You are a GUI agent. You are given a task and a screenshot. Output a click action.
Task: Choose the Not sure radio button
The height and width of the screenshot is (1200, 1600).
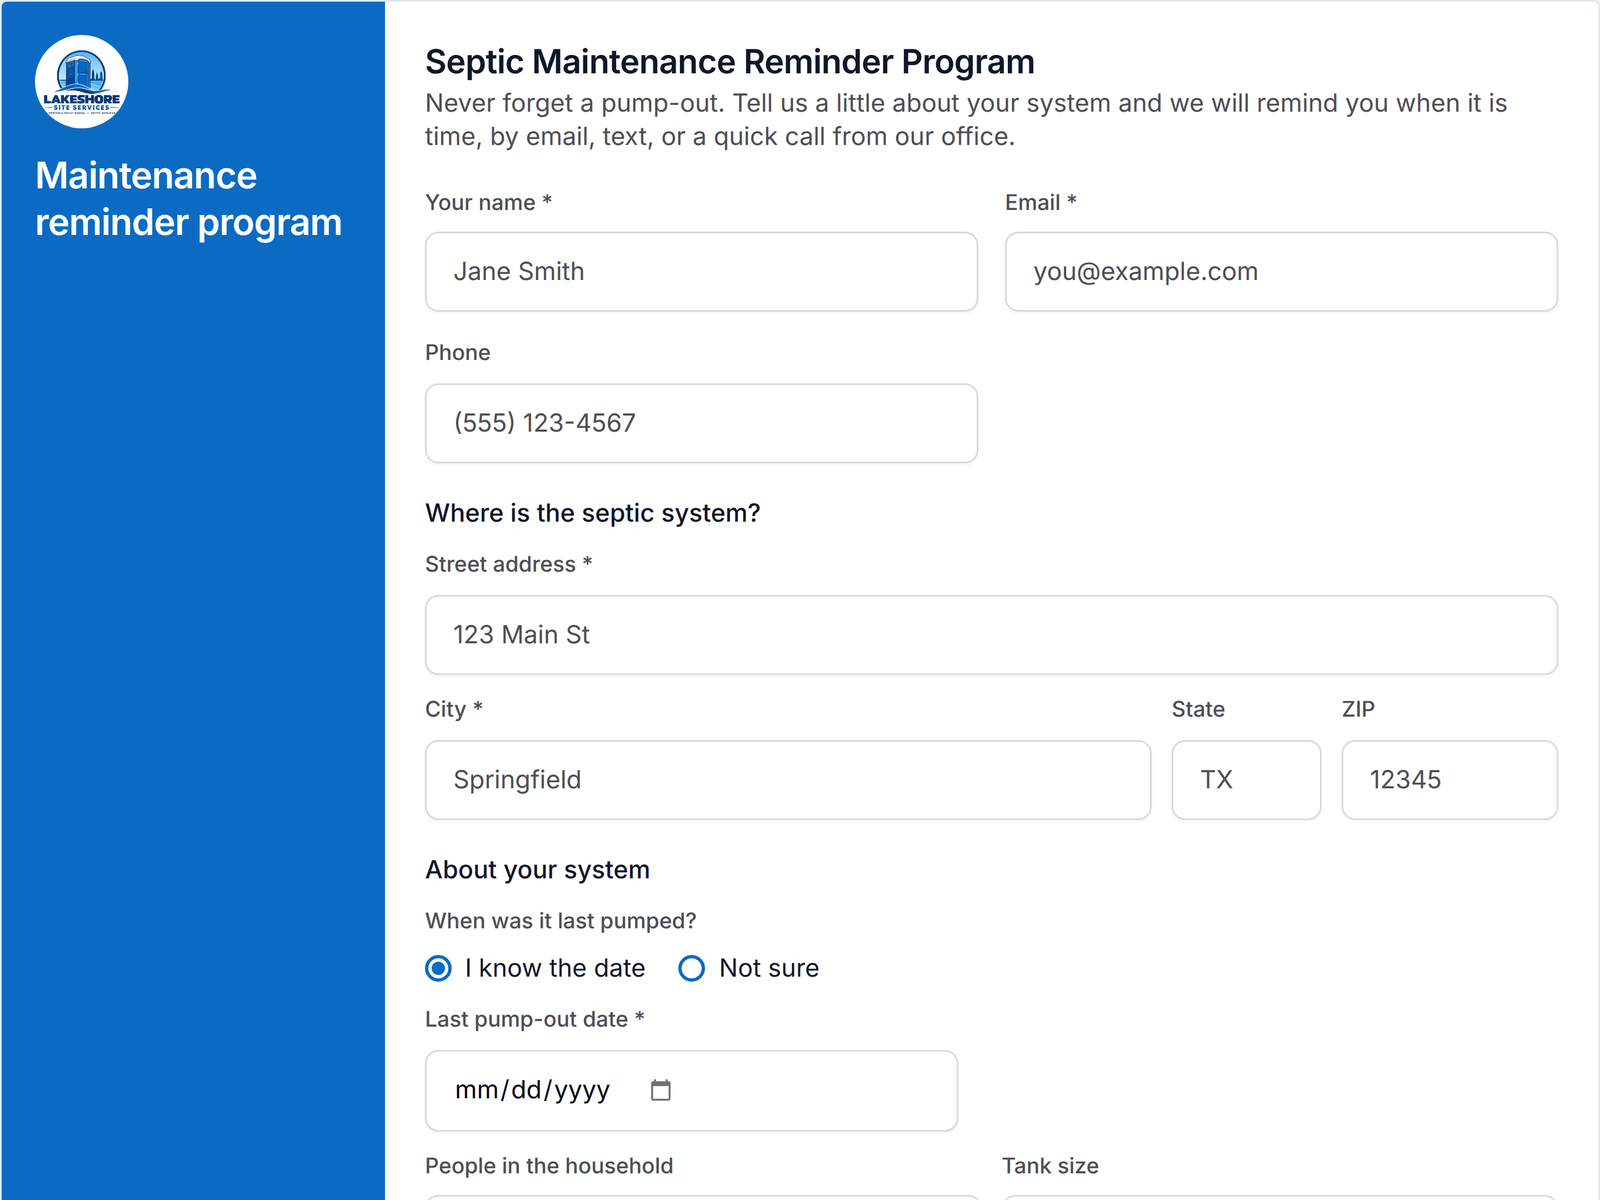pos(692,968)
